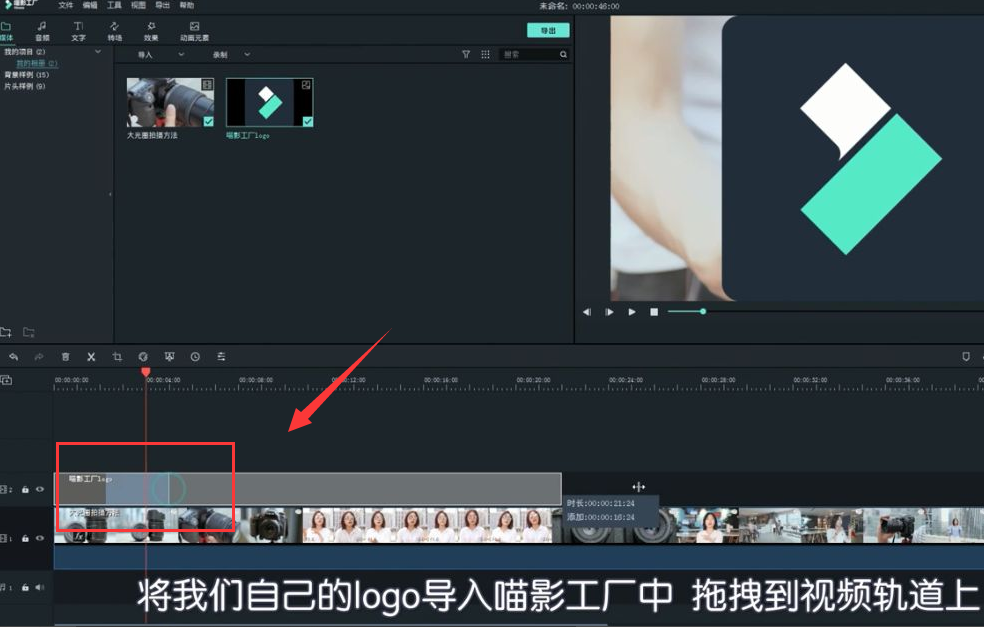
Task: Open the 工具 menu
Action: tap(114, 6)
